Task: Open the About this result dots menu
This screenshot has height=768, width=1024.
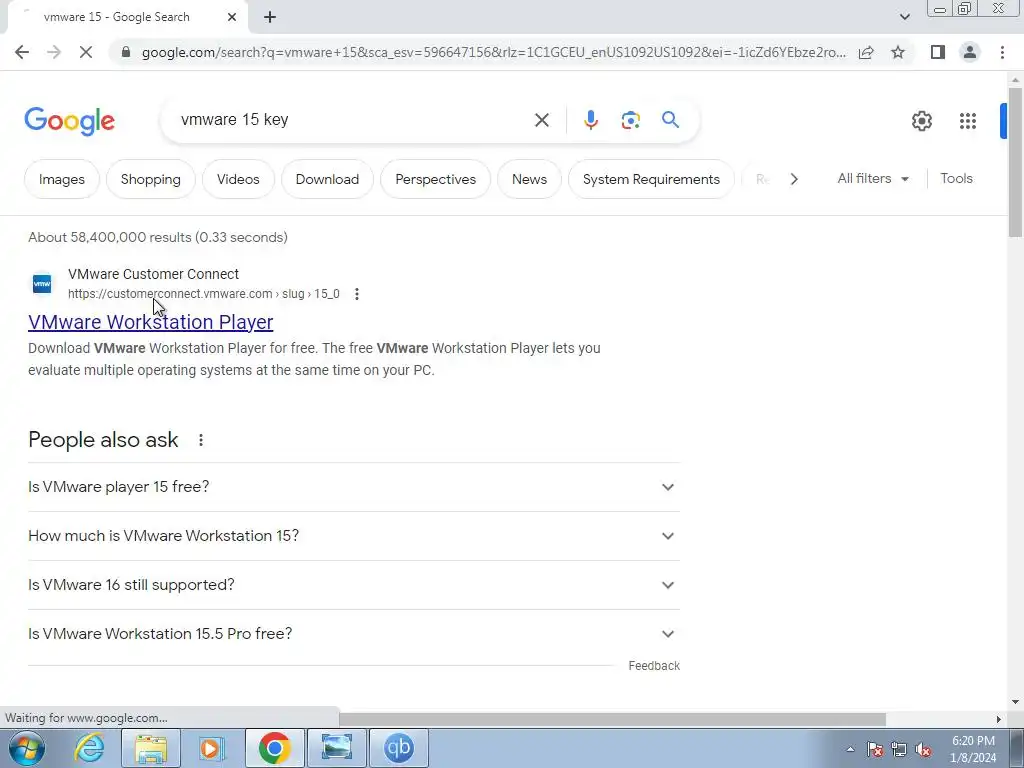Action: pos(357,294)
